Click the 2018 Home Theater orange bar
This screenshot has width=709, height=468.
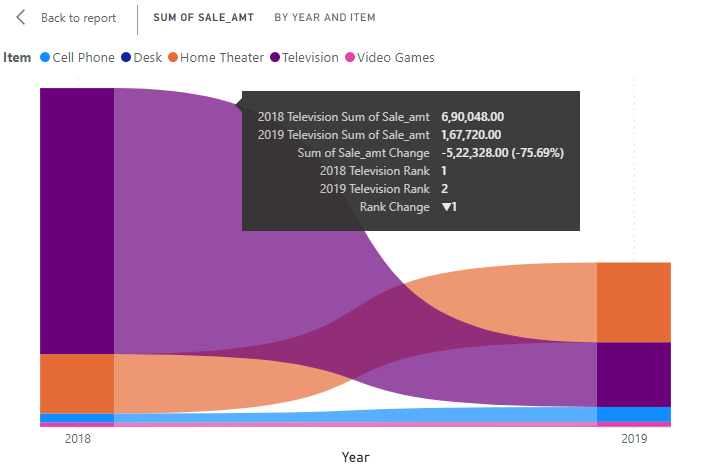pos(77,383)
